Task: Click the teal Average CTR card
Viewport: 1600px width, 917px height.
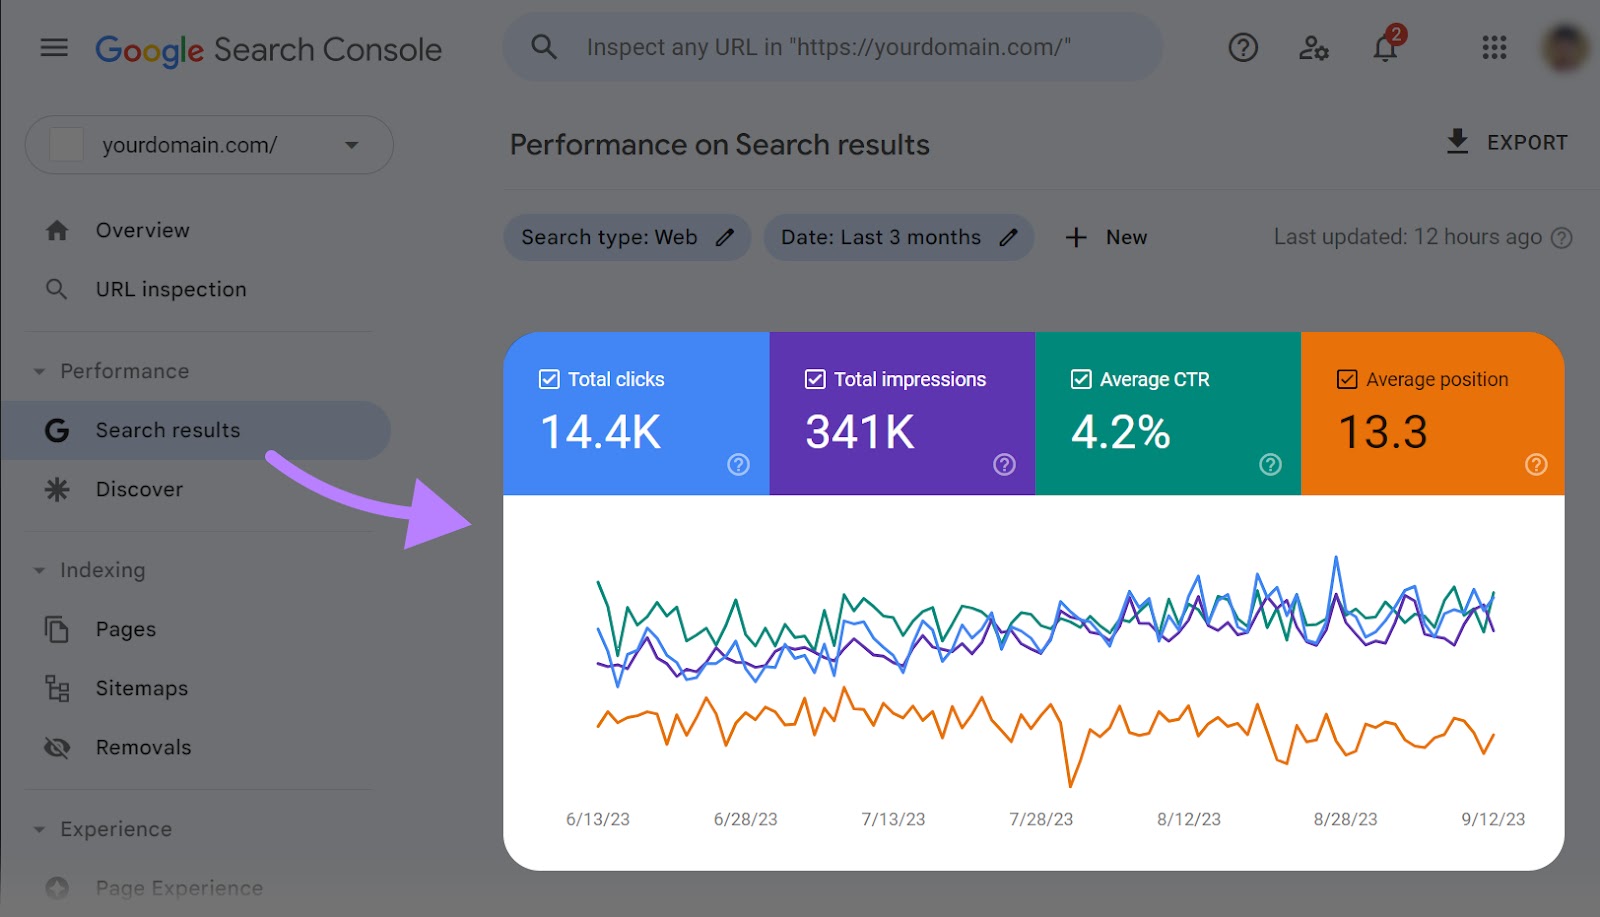Action: (x=1168, y=413)
